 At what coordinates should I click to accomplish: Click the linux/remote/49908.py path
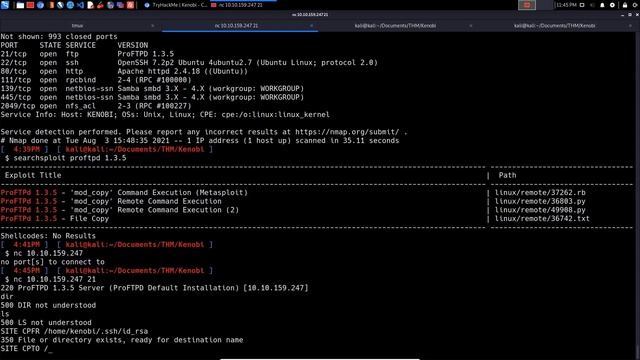click(x=540, y=210)
